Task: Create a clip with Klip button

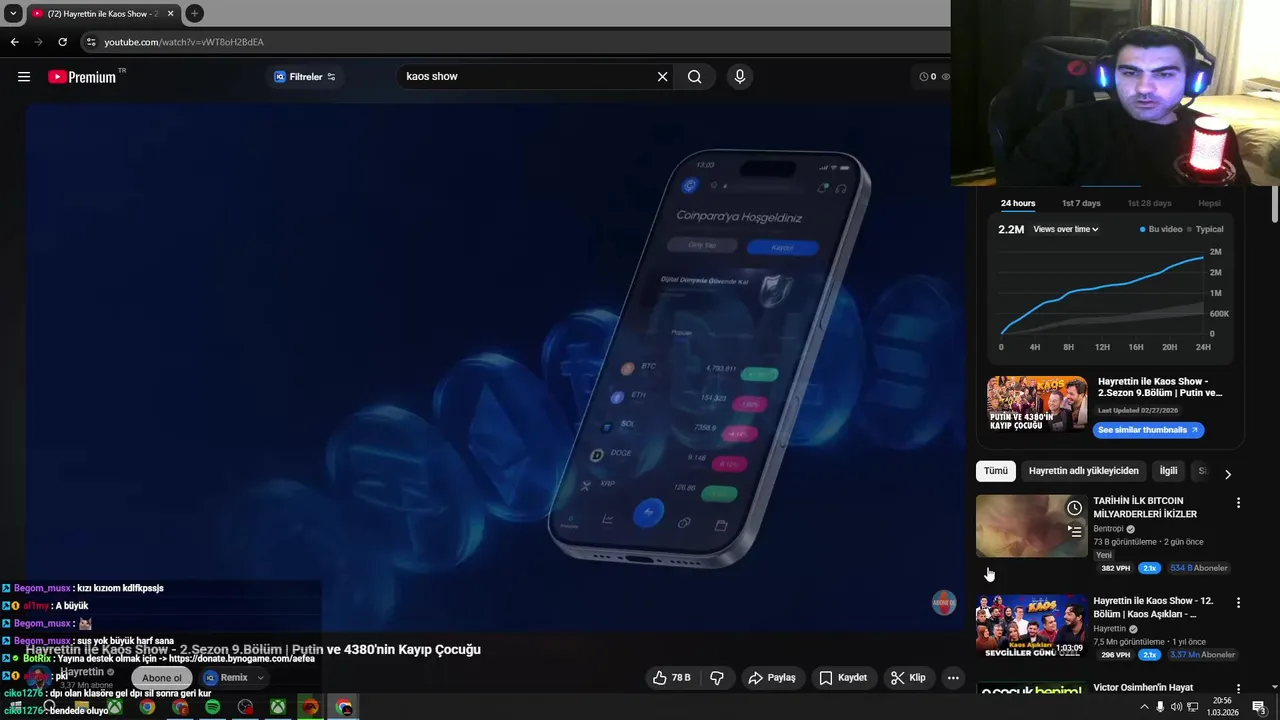Action: [x=908, y=678]
